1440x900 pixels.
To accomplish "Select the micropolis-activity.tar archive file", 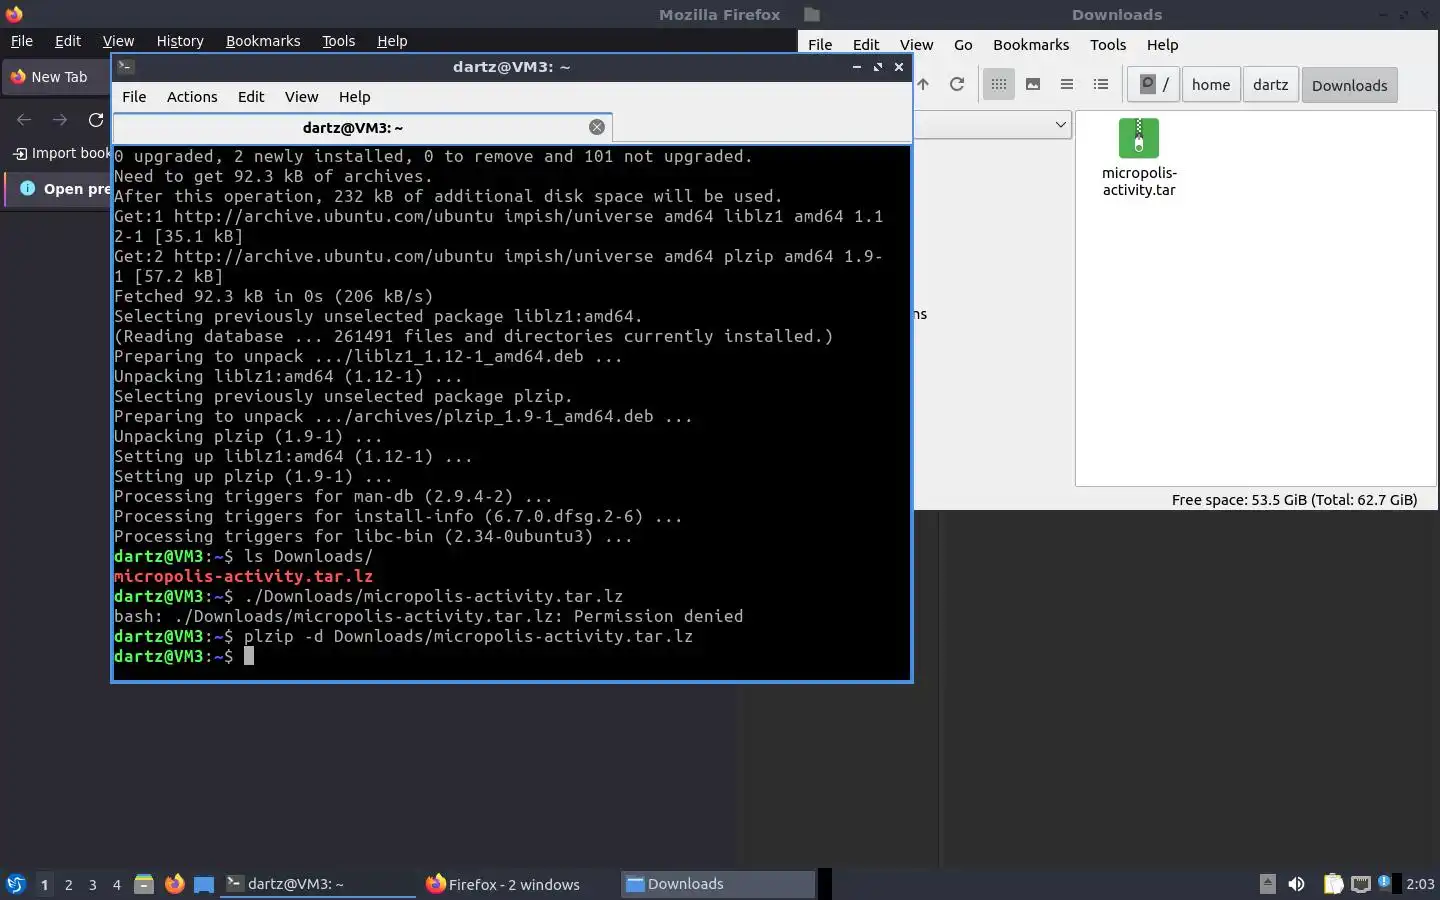I will [x=1139, y=158].
